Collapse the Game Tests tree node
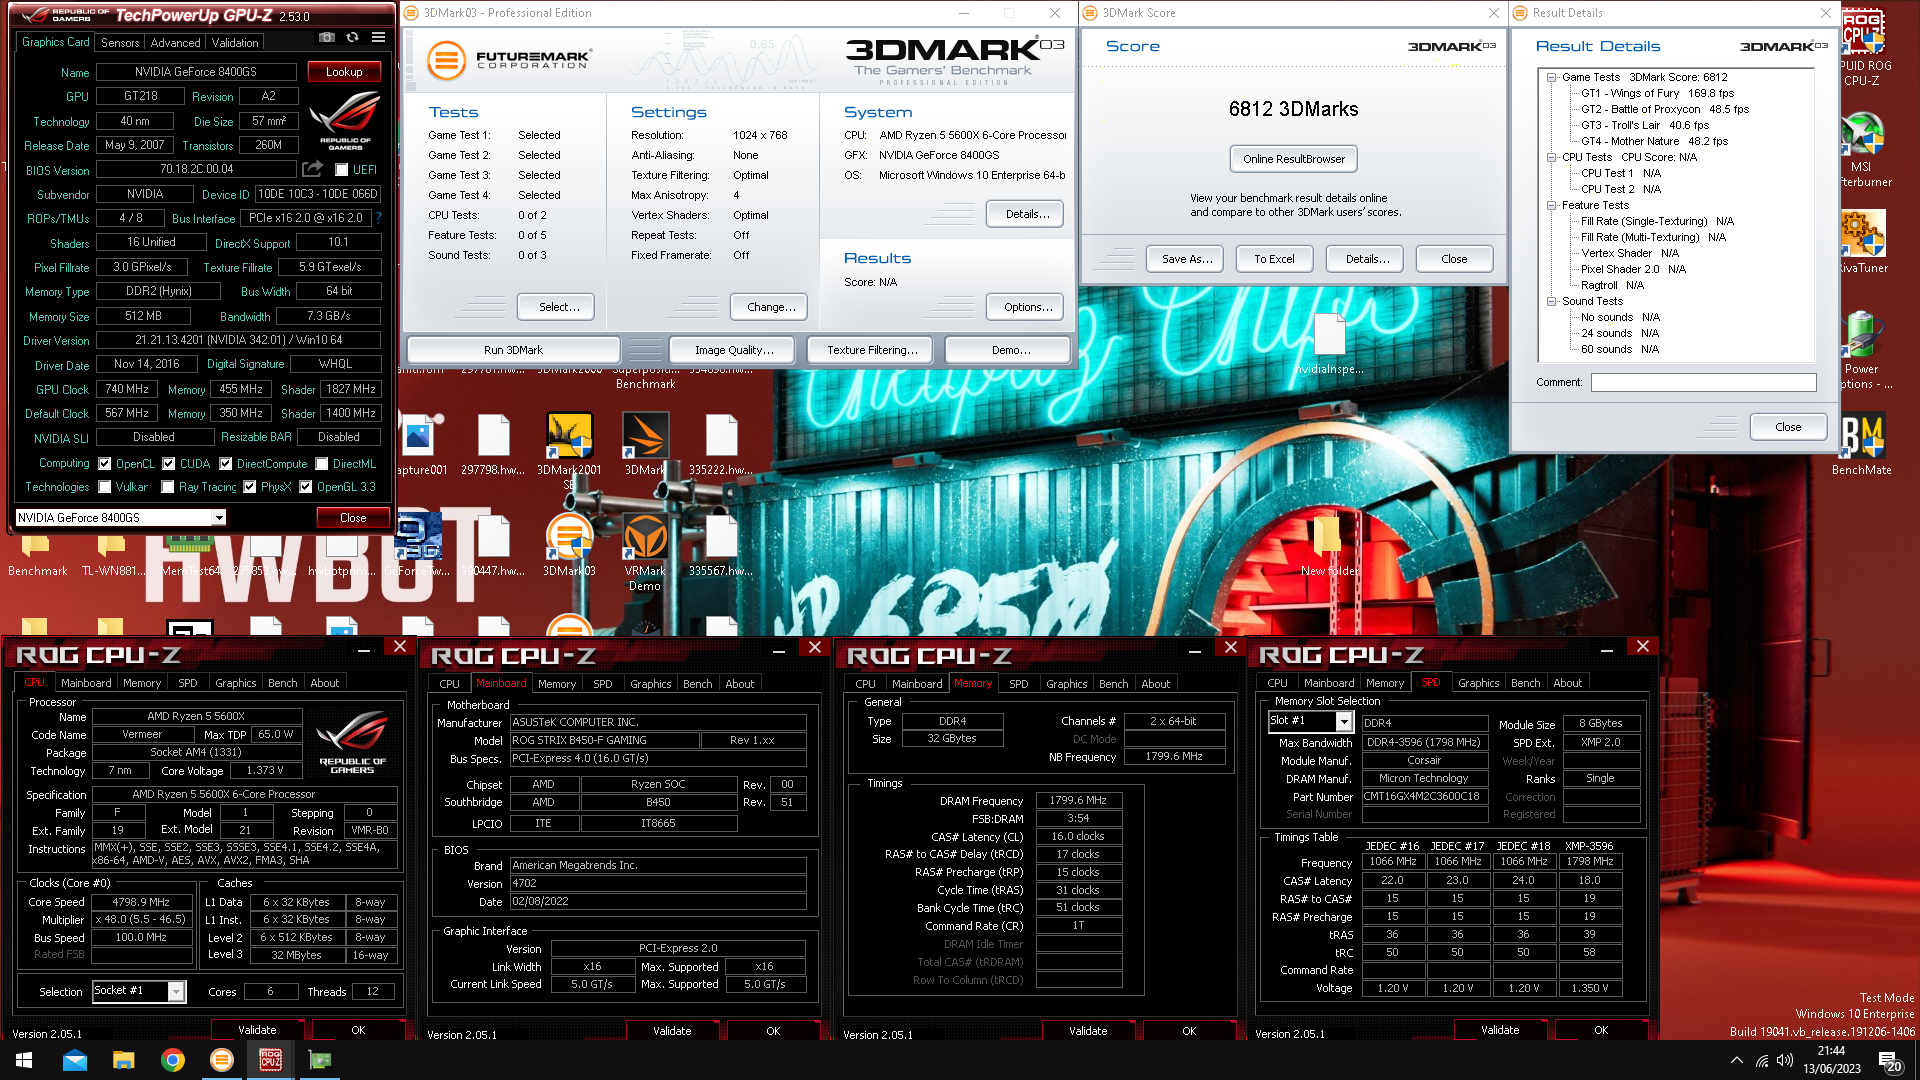The width and height of the screenshot is (1920, 1080). pyautogui.click(x=1551, y=77)
